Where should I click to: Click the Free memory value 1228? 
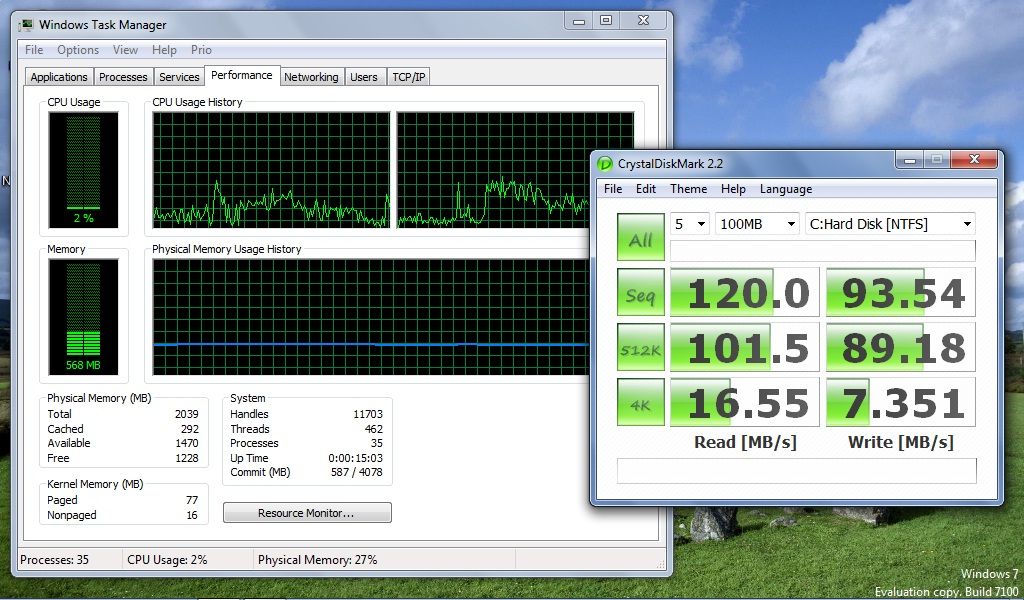187,458
